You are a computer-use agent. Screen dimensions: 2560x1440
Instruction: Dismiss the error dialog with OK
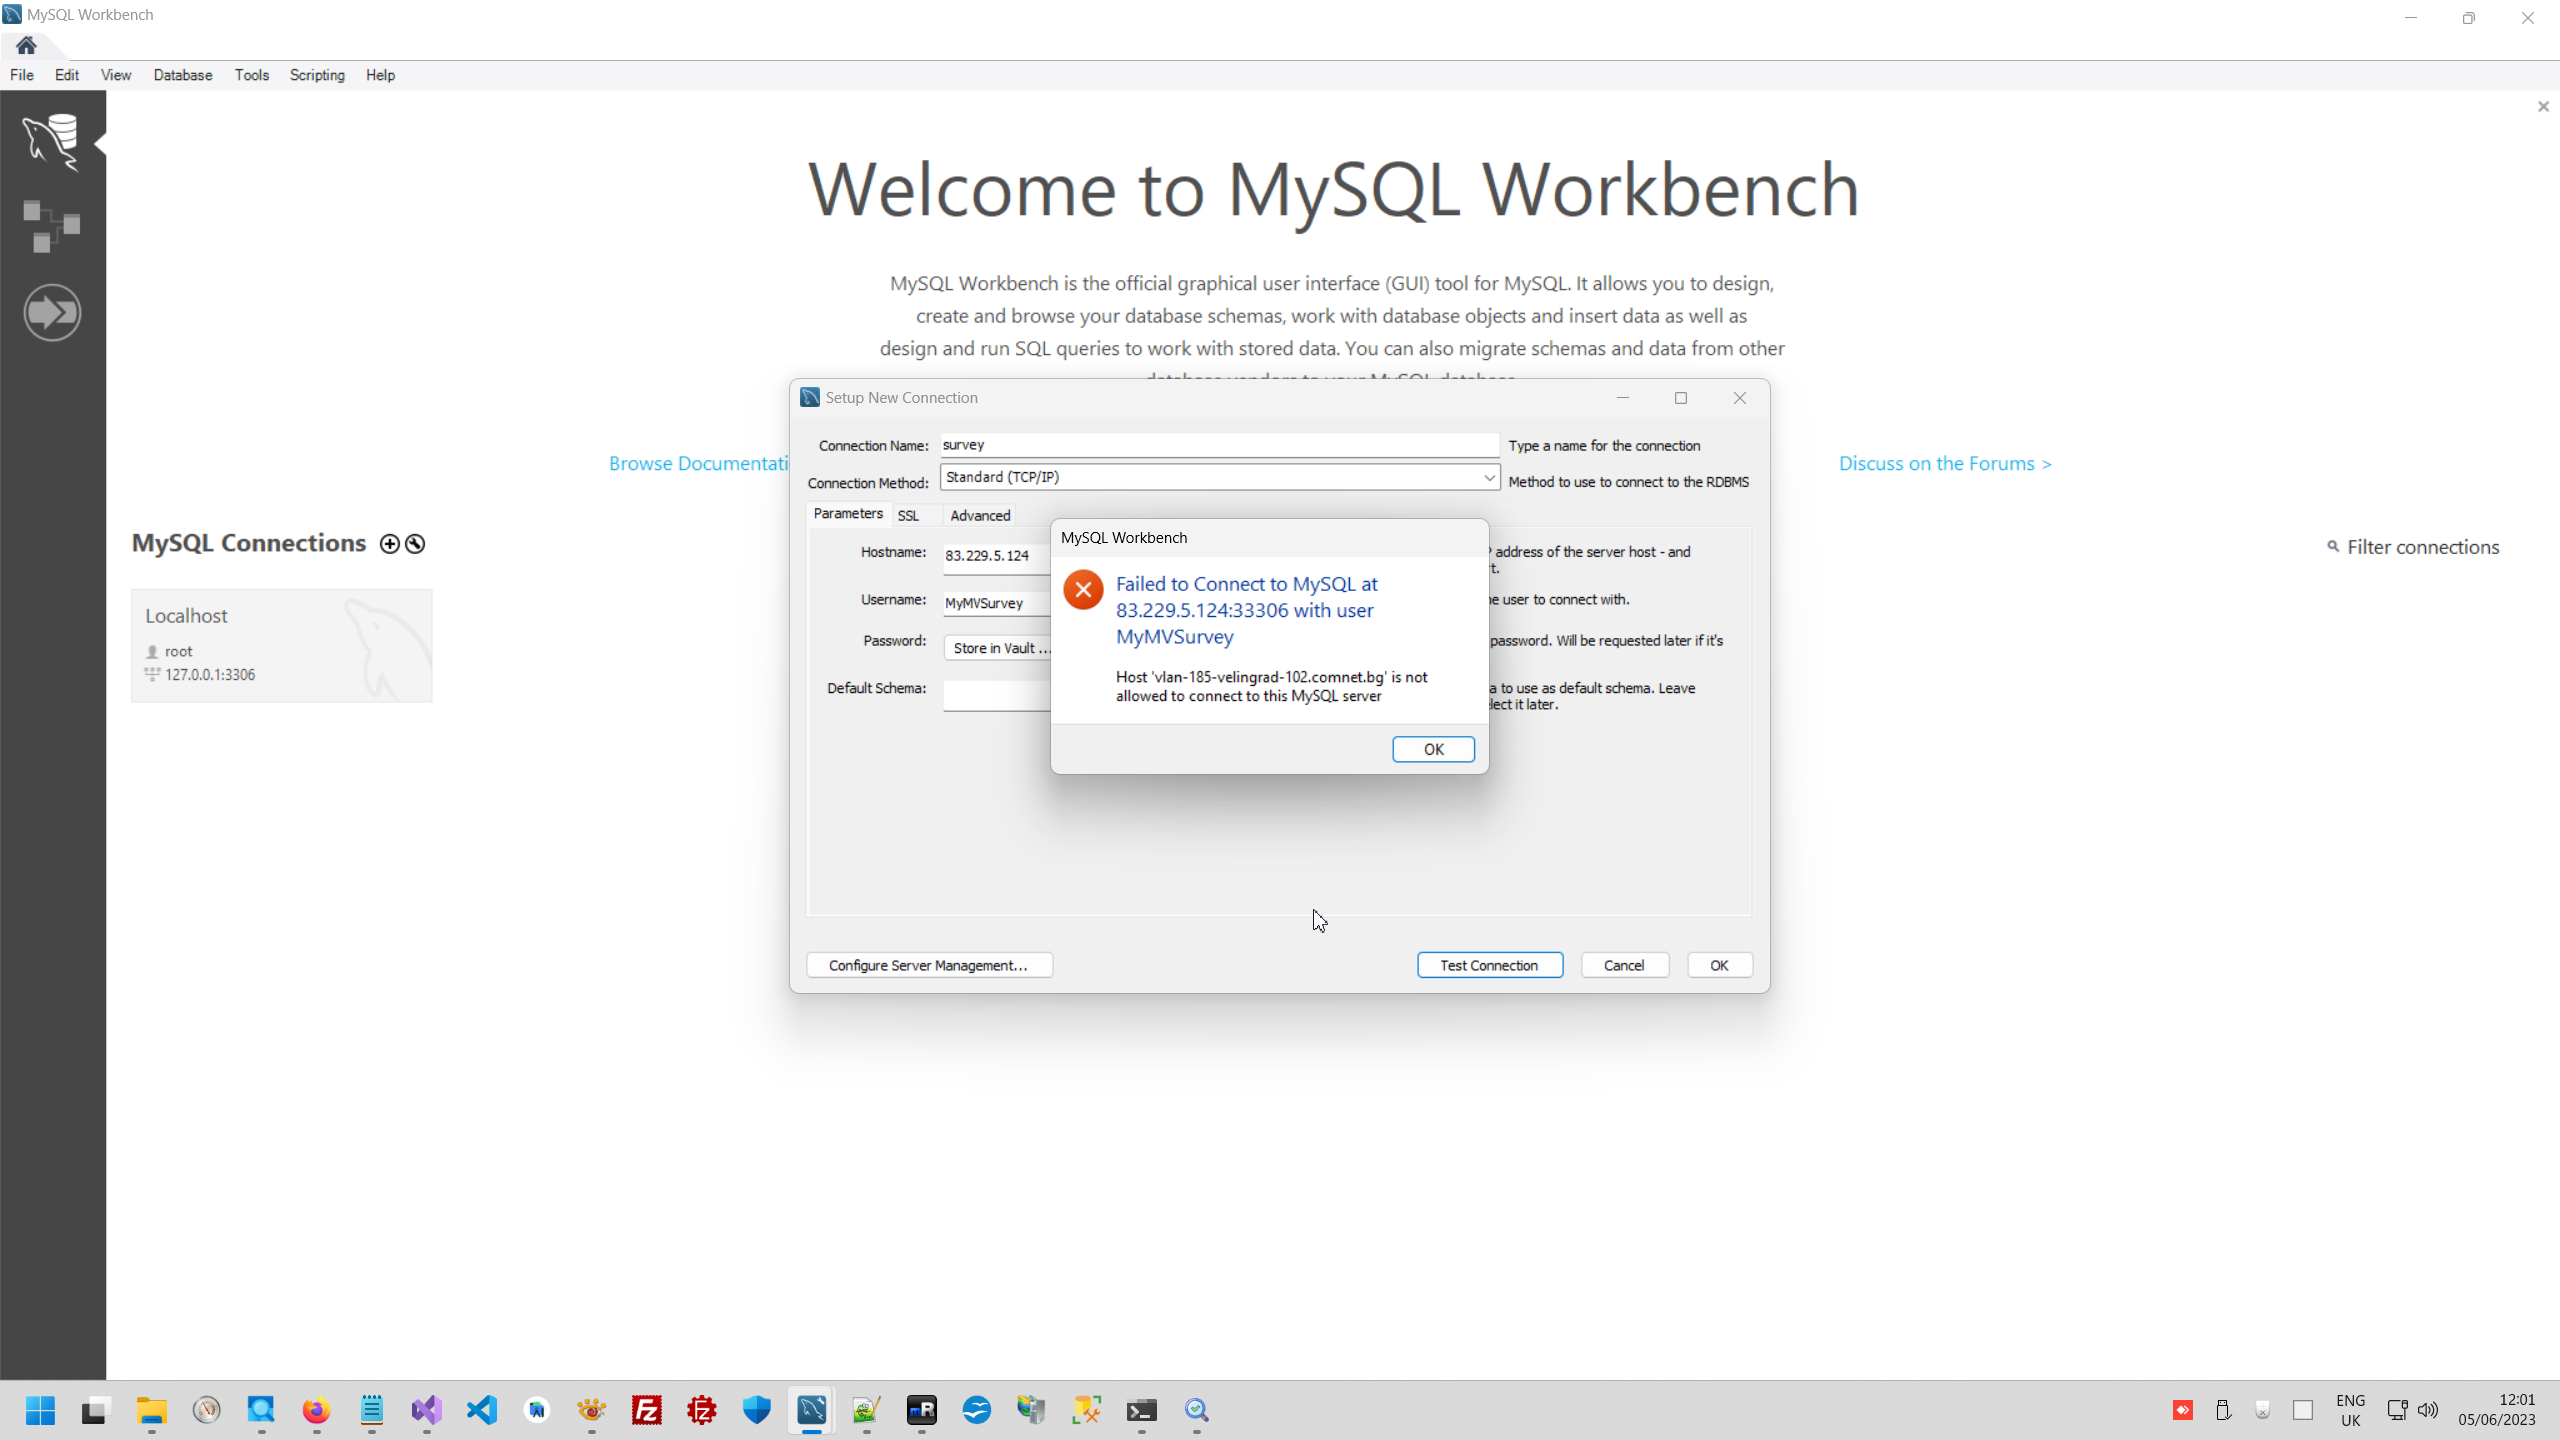coord(1432,750)
